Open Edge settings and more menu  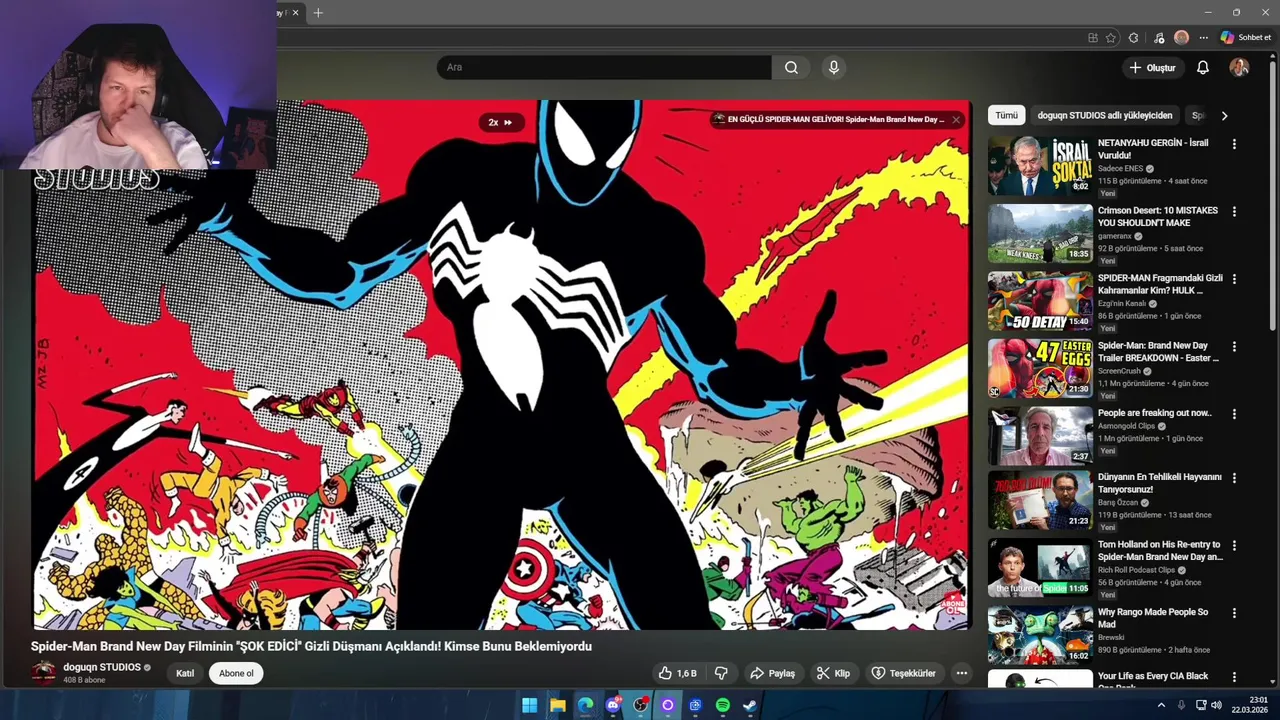(1204, 38)
